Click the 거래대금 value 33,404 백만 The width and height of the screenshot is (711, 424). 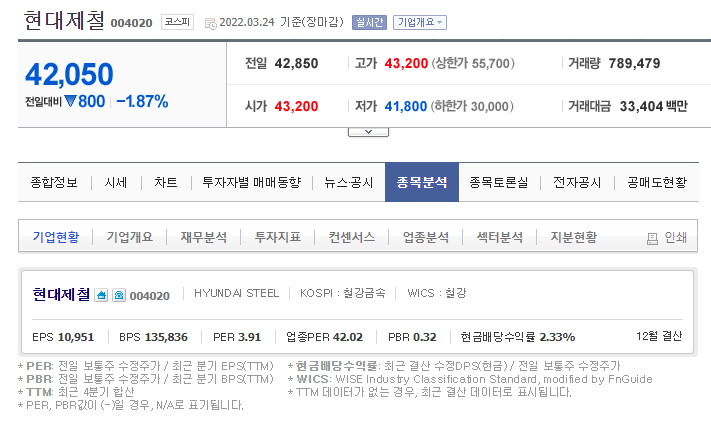654,107
